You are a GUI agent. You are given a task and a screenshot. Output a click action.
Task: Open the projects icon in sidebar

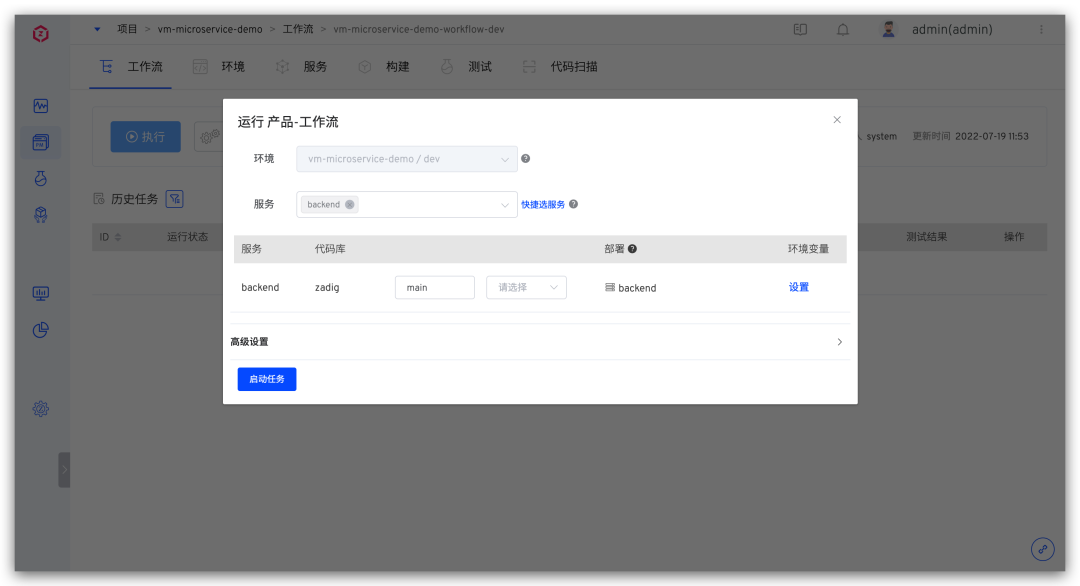pyautogui.click(x=41, y=142)
